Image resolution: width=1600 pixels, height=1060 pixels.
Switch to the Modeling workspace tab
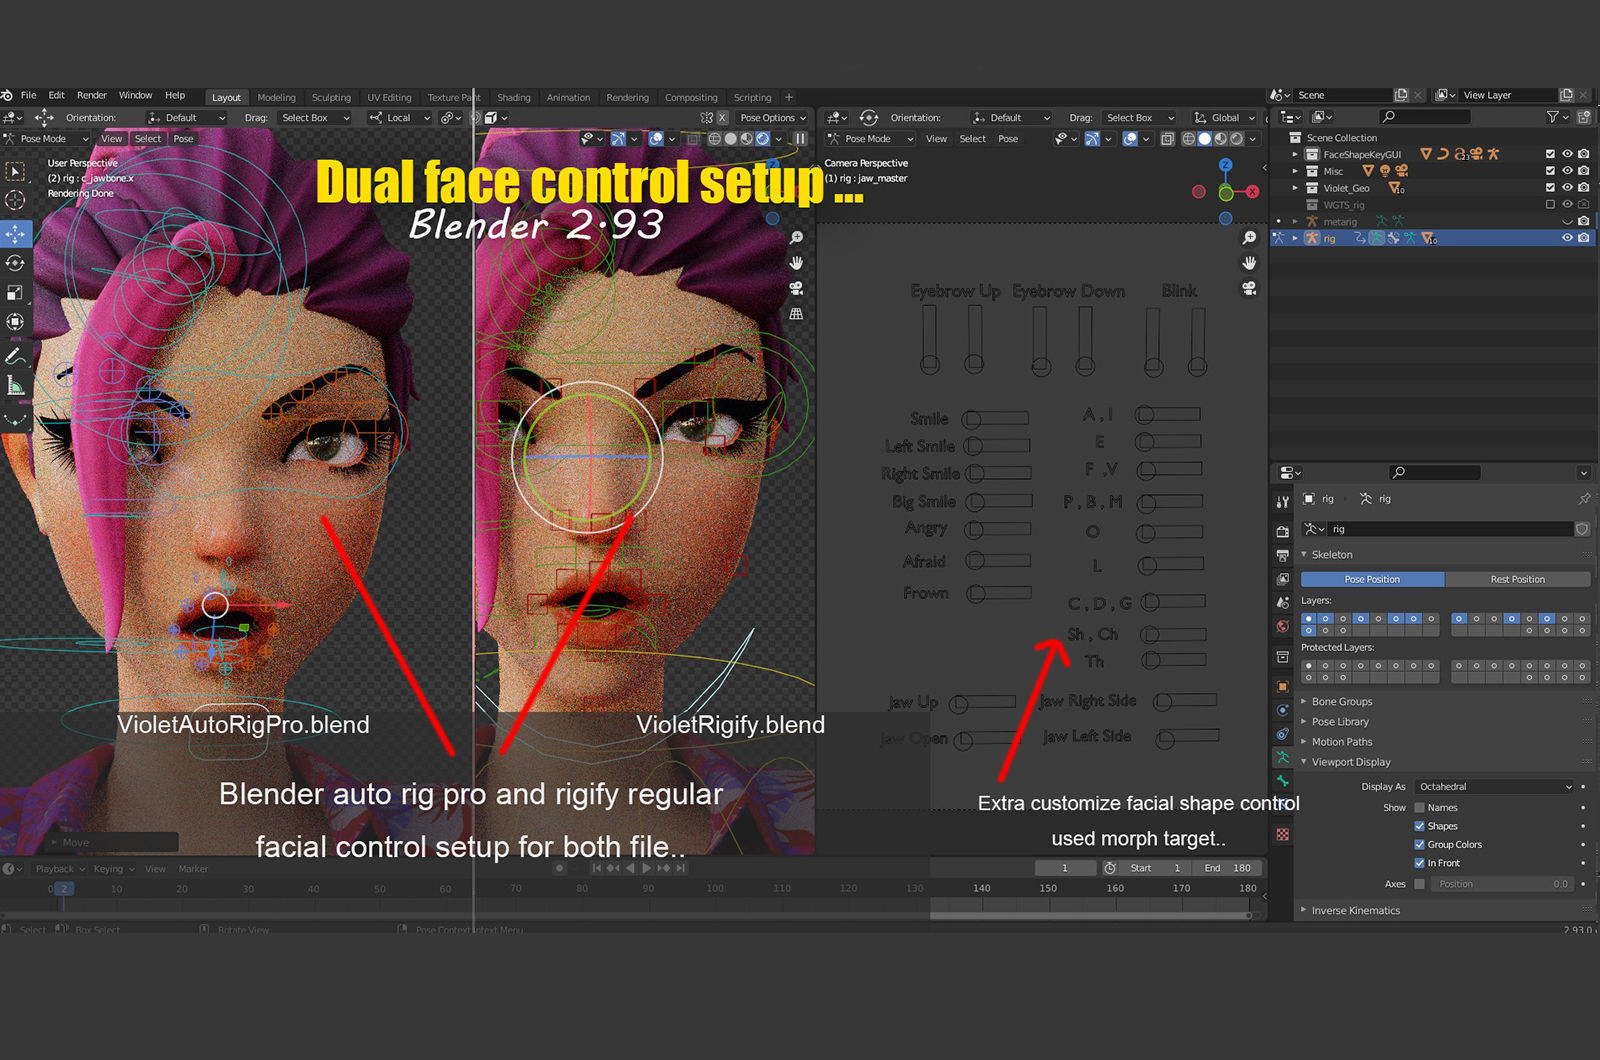[276, 98]
